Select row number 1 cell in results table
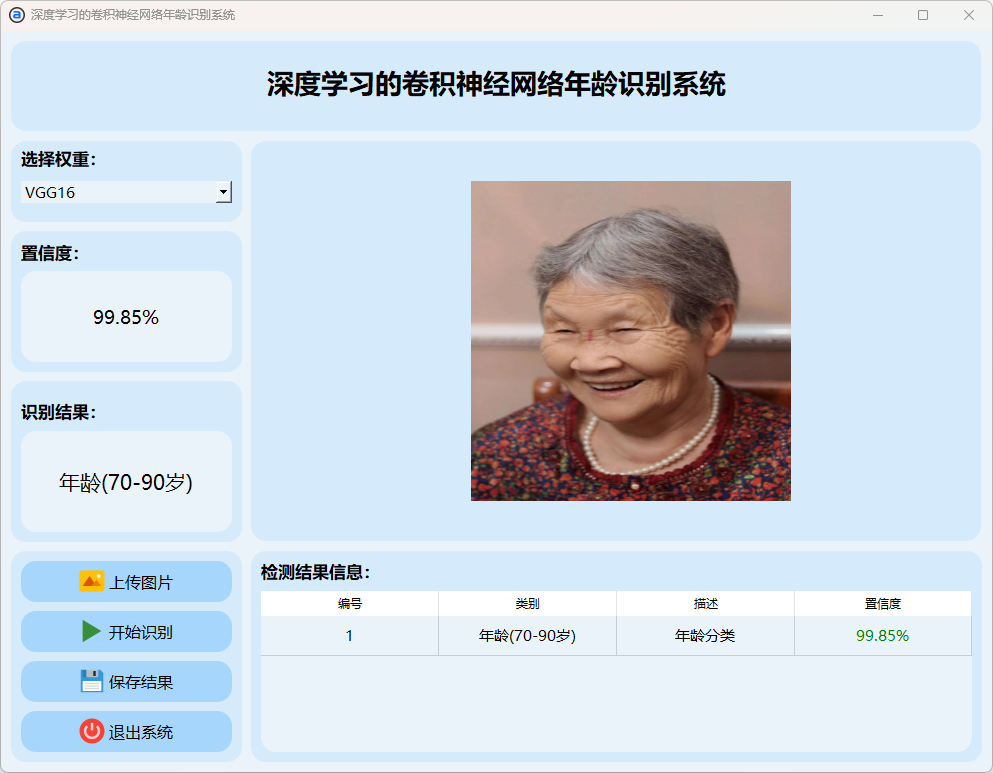 click(x=349, y=636)
